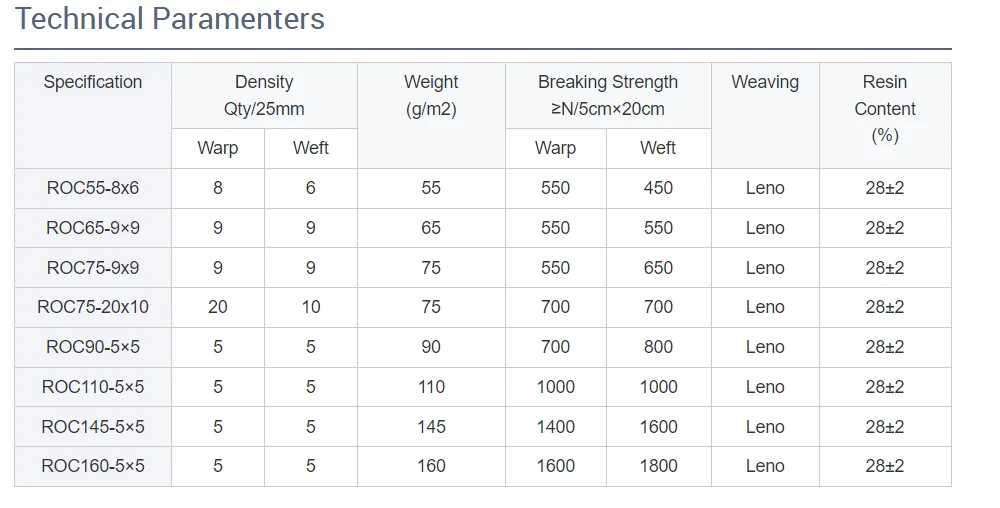Click the Weight (g/m2) column header

(431, 115)
